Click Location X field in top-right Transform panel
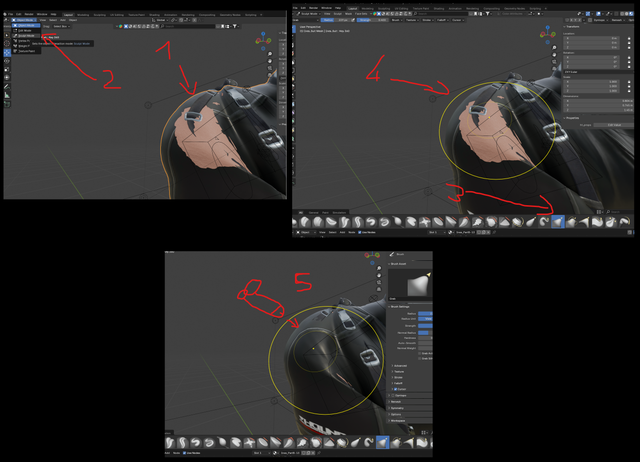 [x=592, y=38]
